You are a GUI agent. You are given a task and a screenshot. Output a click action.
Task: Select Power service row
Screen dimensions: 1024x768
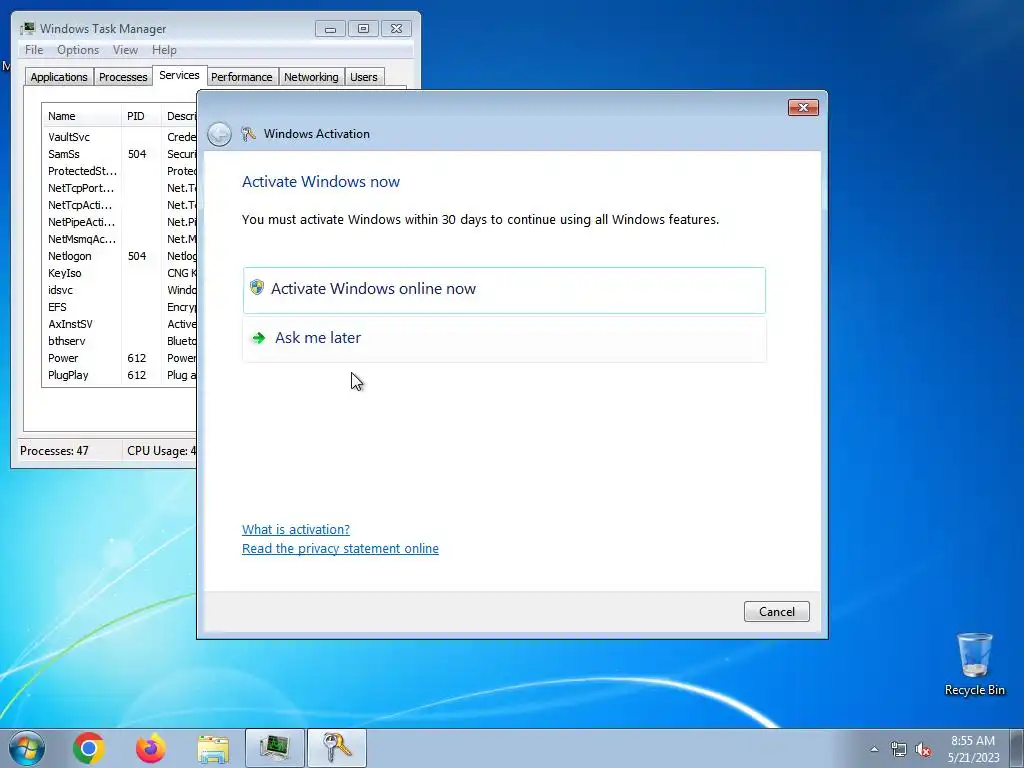click(x=120, y=358)
